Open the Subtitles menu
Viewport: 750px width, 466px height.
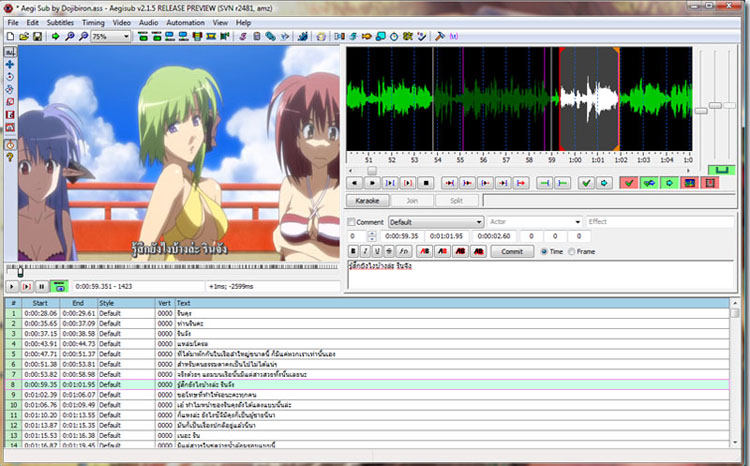point(59,22)
